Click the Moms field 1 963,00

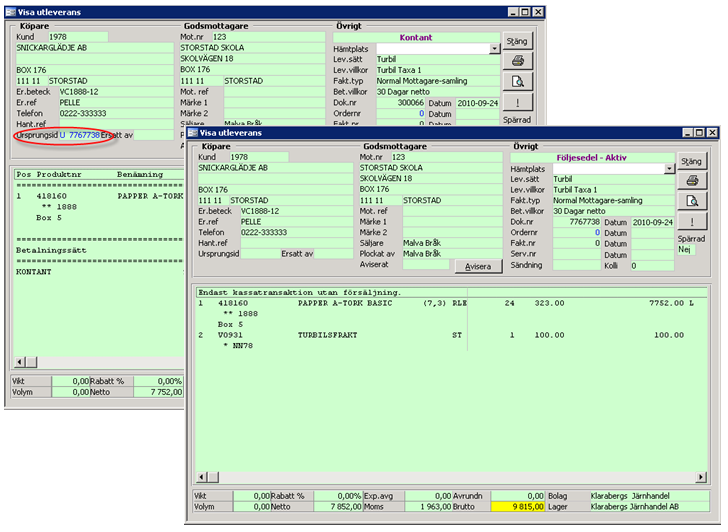point(429,506)
